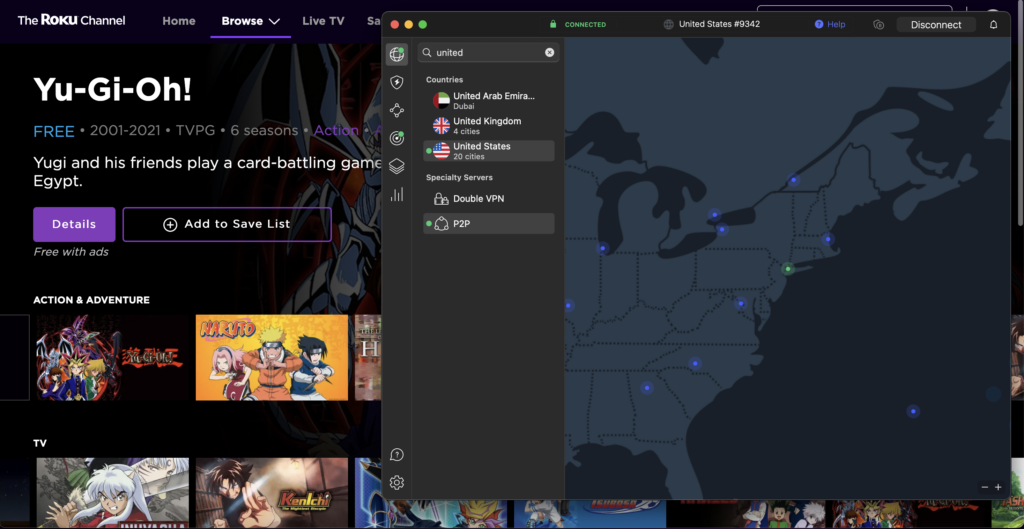The image size is (1024, 529).
Task: Open the server map globe sidebar icon
Action: click(396, 54)
